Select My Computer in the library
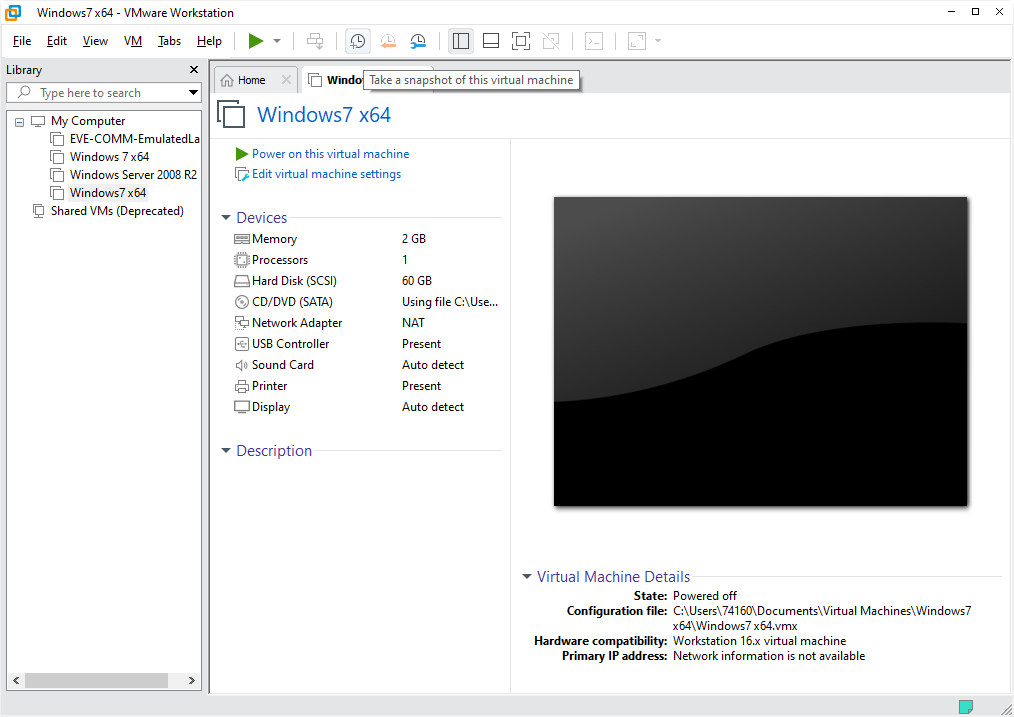Image resolution: width=1014 pixels, height=717 pixels. point(88,121)
